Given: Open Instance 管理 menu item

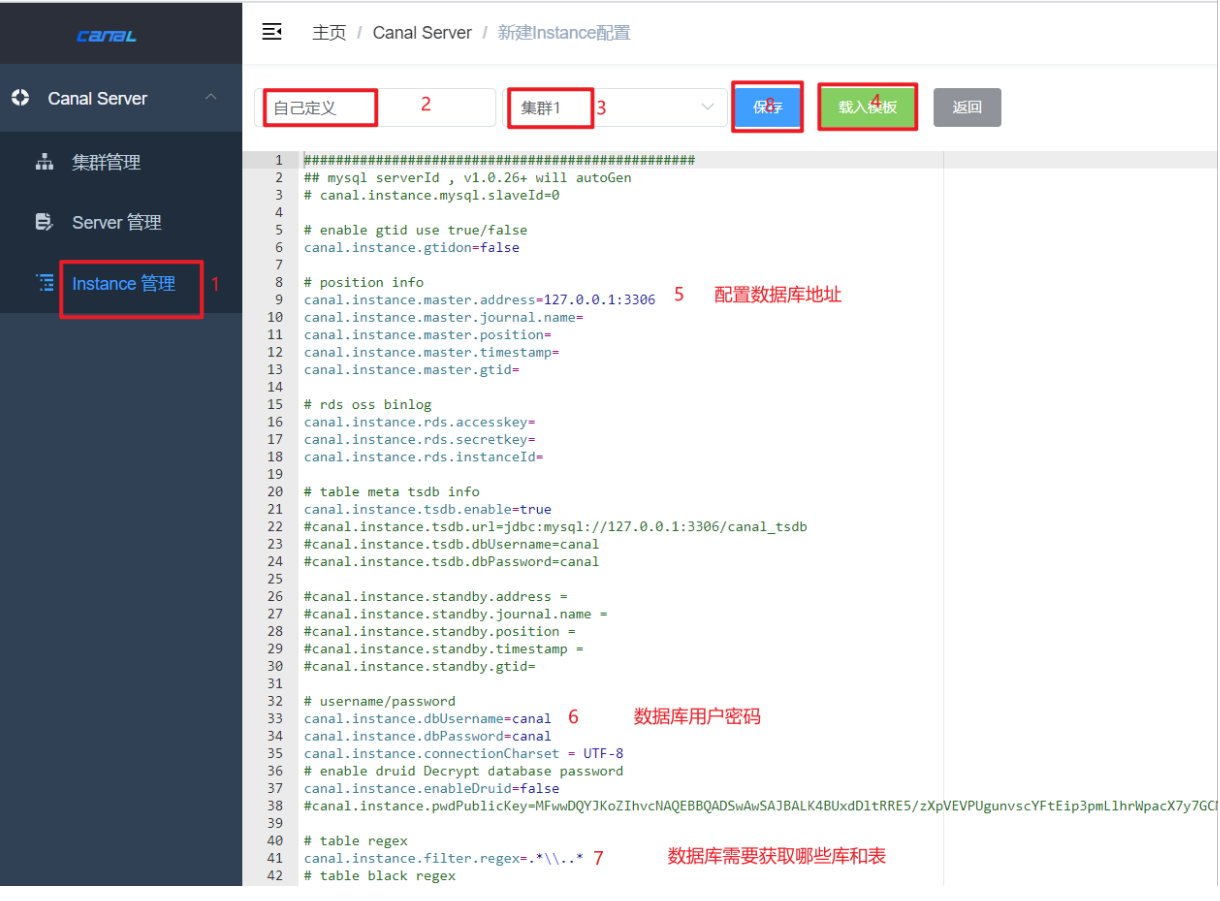Looking at the screenshot, I should (124, 283).
